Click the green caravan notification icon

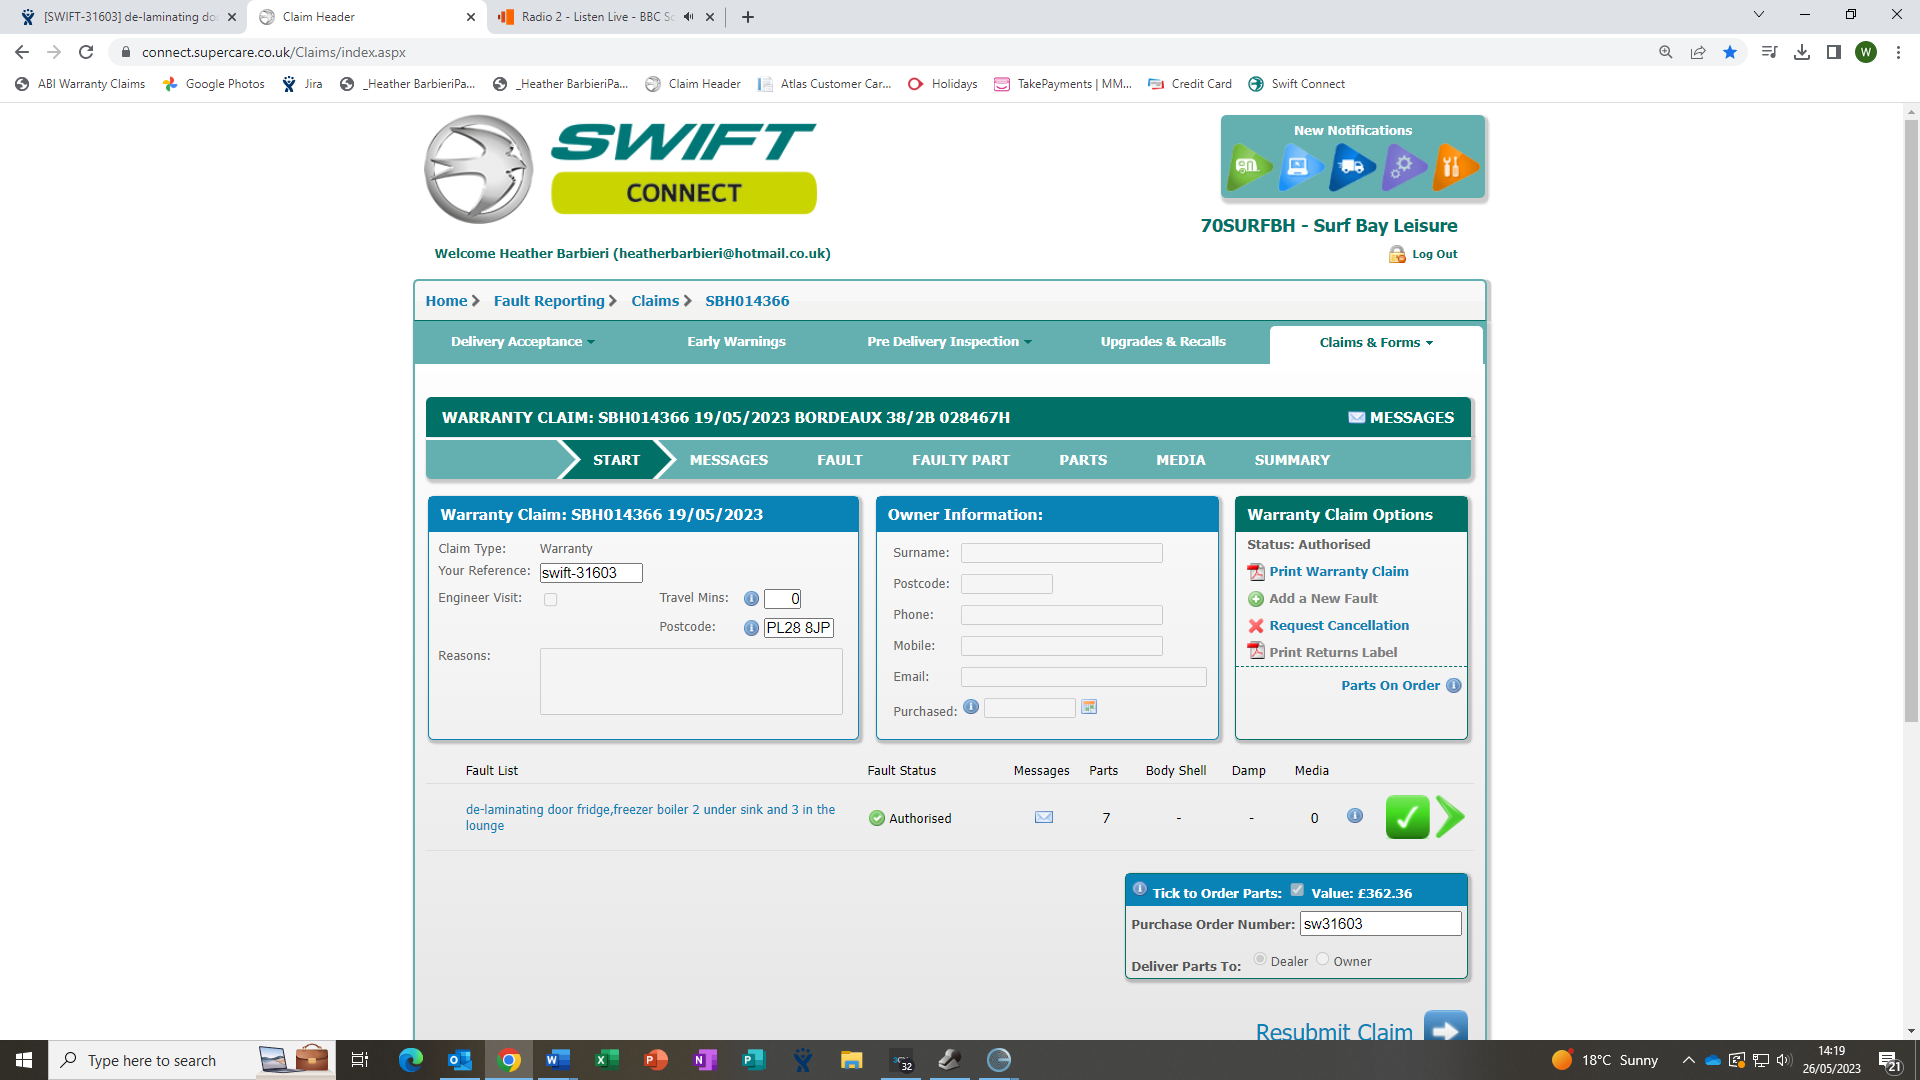coord(1248,166)
